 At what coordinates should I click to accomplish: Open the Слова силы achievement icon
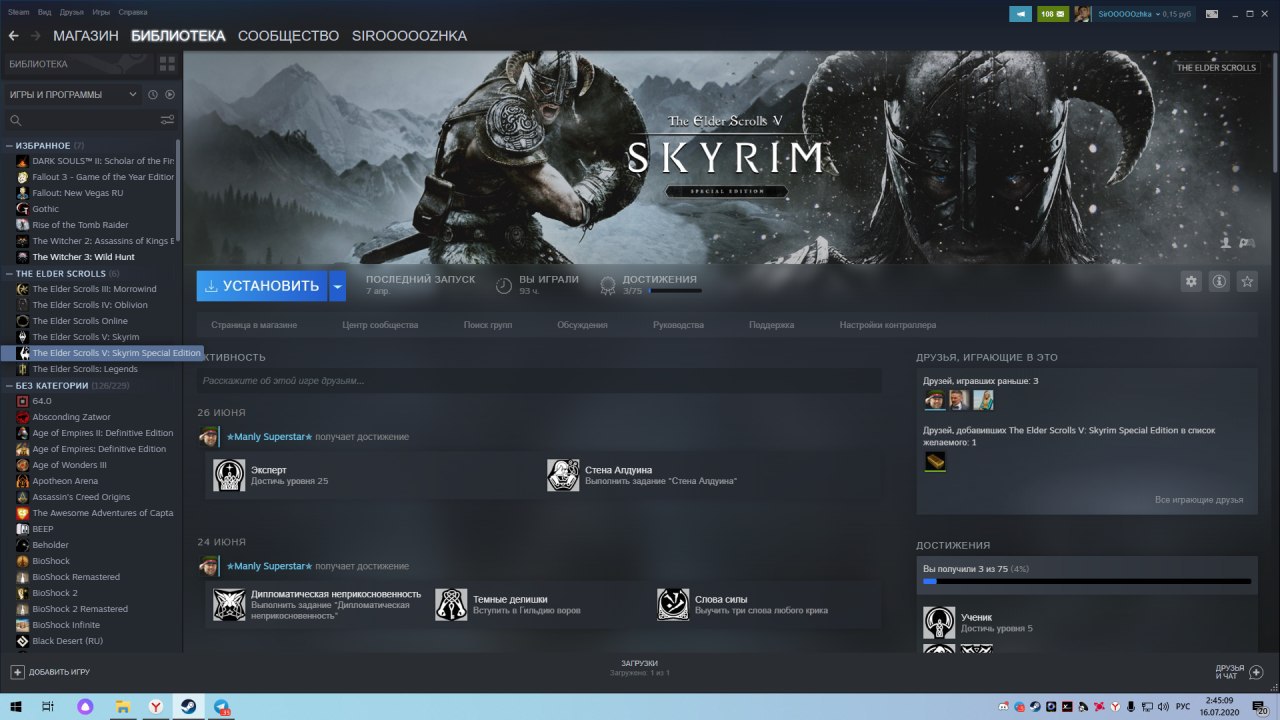pos(673,604)
